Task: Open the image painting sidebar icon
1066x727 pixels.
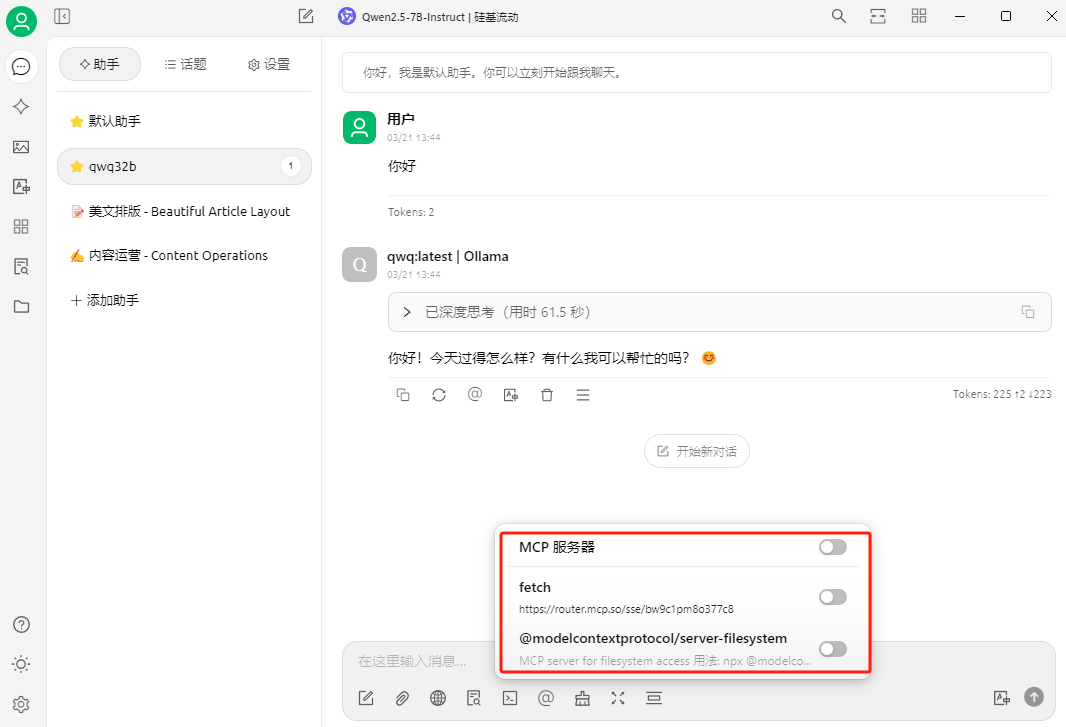Action: 21,147
